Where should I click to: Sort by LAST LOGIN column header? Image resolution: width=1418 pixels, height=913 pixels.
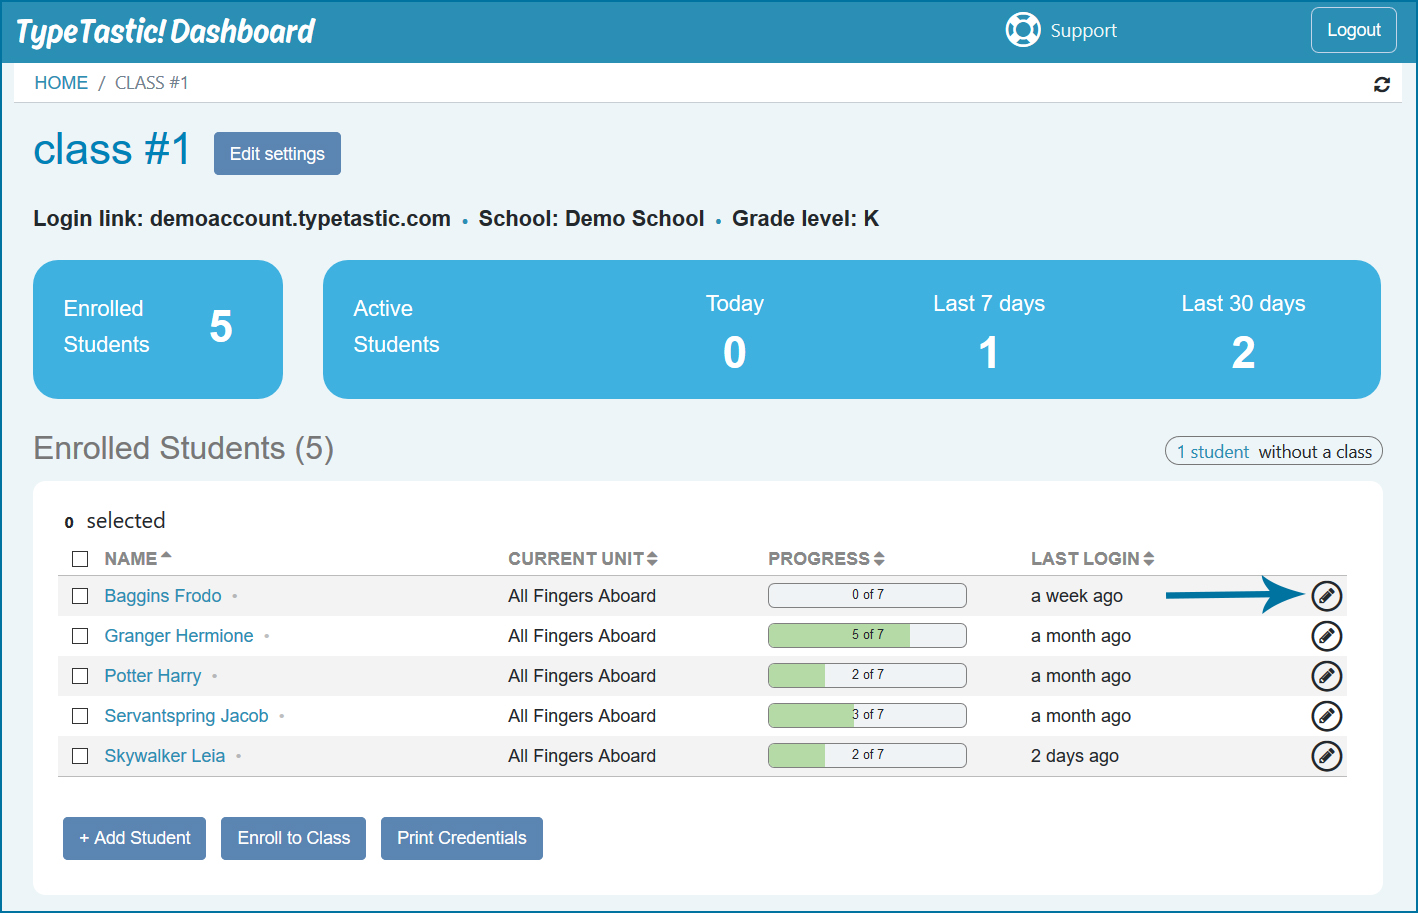(x=1093, y=559)
